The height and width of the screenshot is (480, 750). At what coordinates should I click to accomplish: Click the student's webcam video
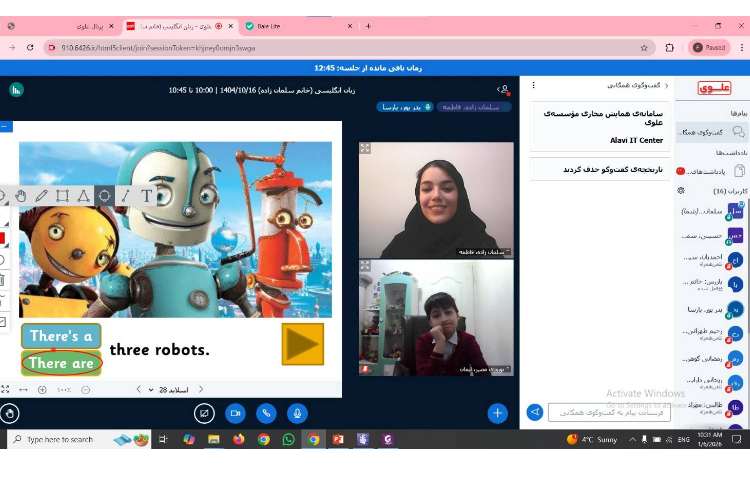pyautogui.click(x=436, y=317)
